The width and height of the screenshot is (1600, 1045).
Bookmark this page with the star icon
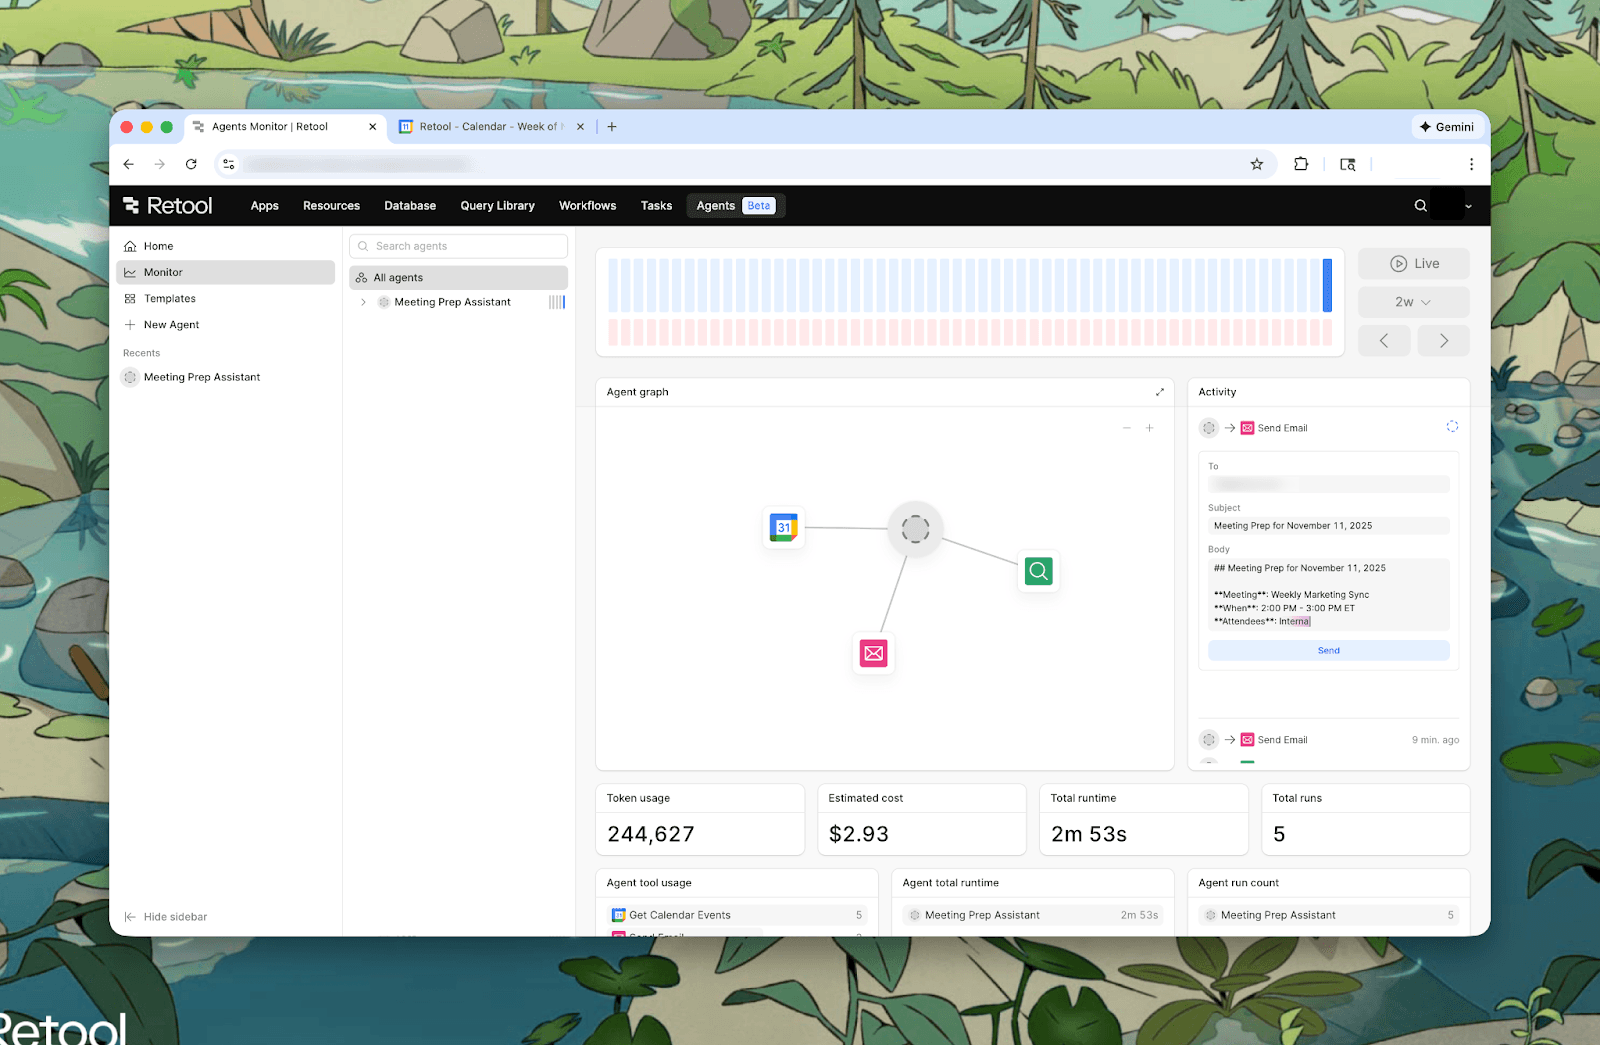(1256, 164)
